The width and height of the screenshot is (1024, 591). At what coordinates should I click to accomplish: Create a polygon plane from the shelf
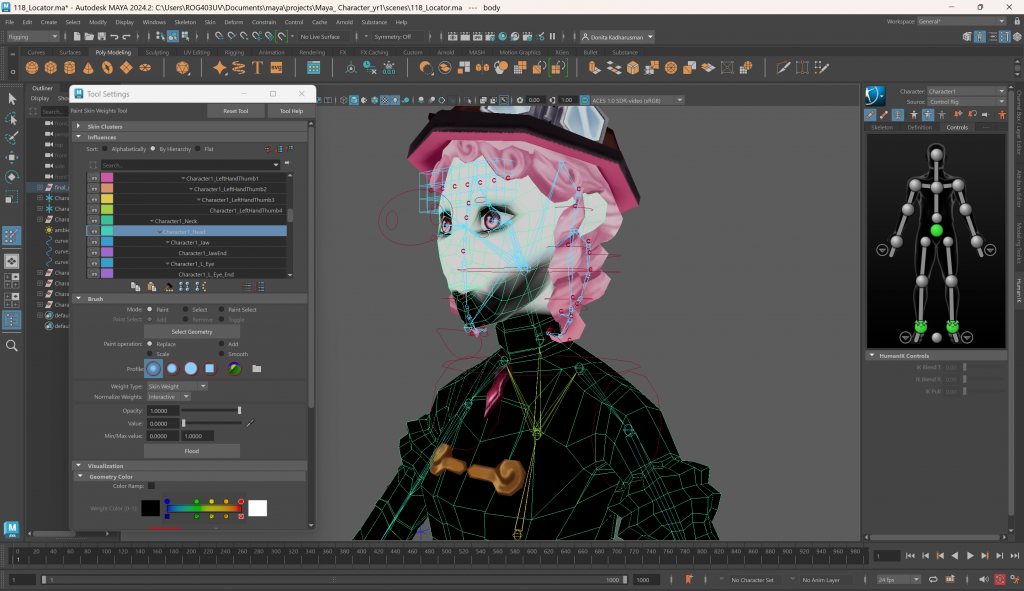pos(126,67)
